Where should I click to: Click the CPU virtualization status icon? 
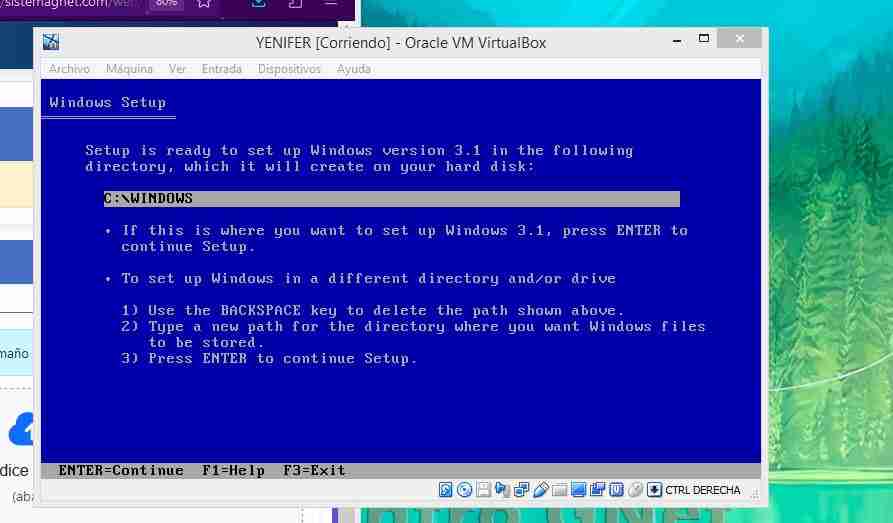click(x=616, y=490)
